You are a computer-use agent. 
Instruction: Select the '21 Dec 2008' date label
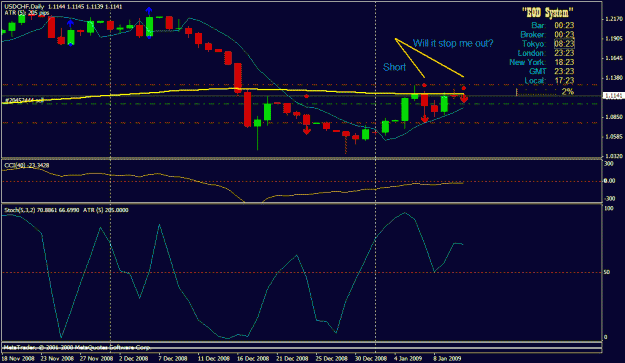point(292,358)
